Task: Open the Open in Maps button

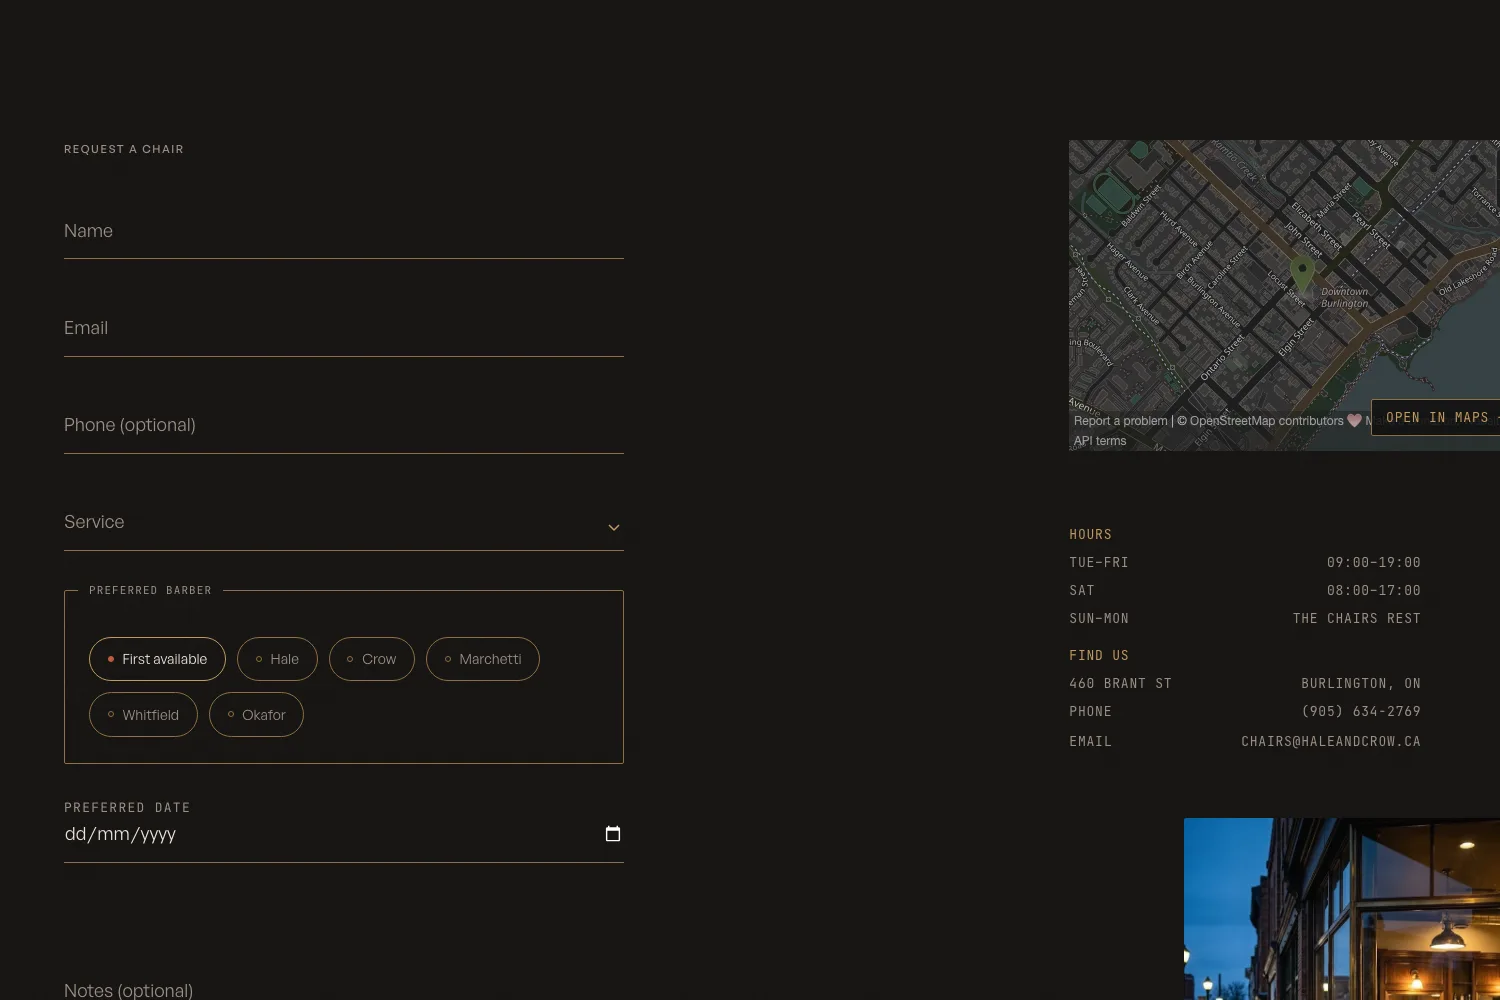Action: 1436,417
